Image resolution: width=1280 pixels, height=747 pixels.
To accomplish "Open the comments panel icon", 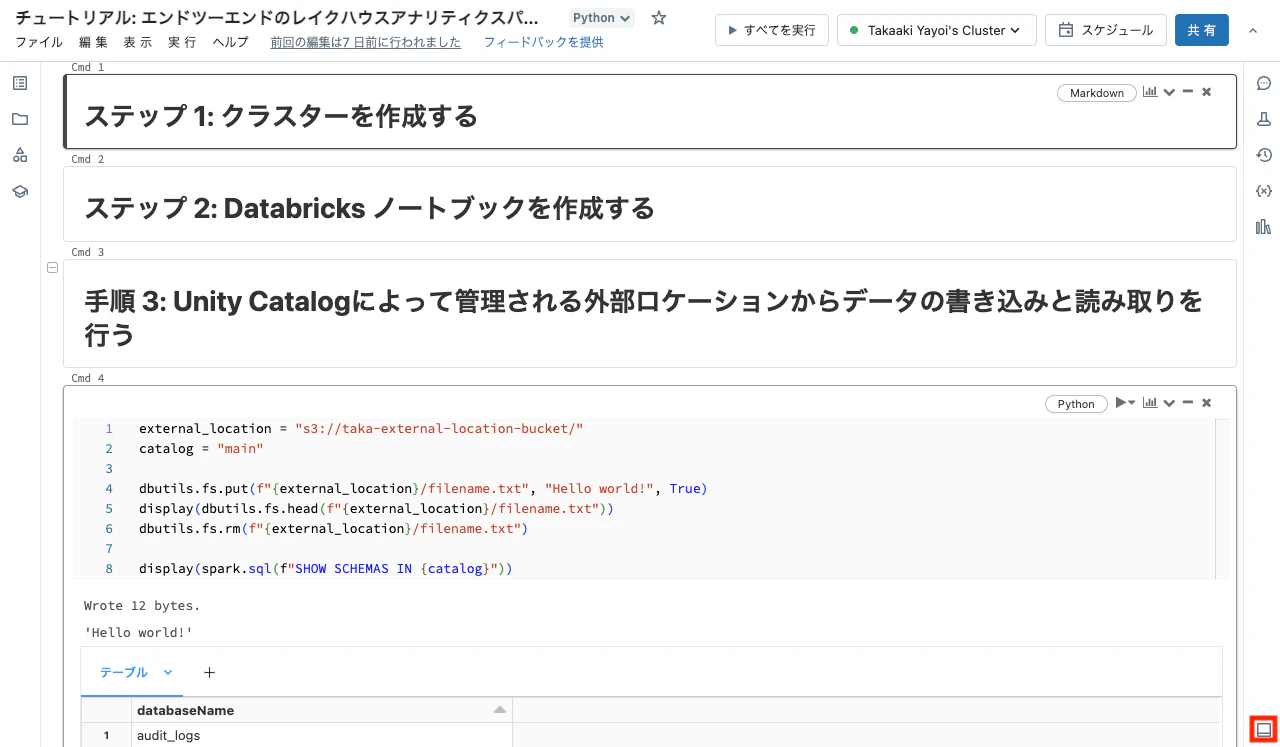I will [x=1263, y=83].
